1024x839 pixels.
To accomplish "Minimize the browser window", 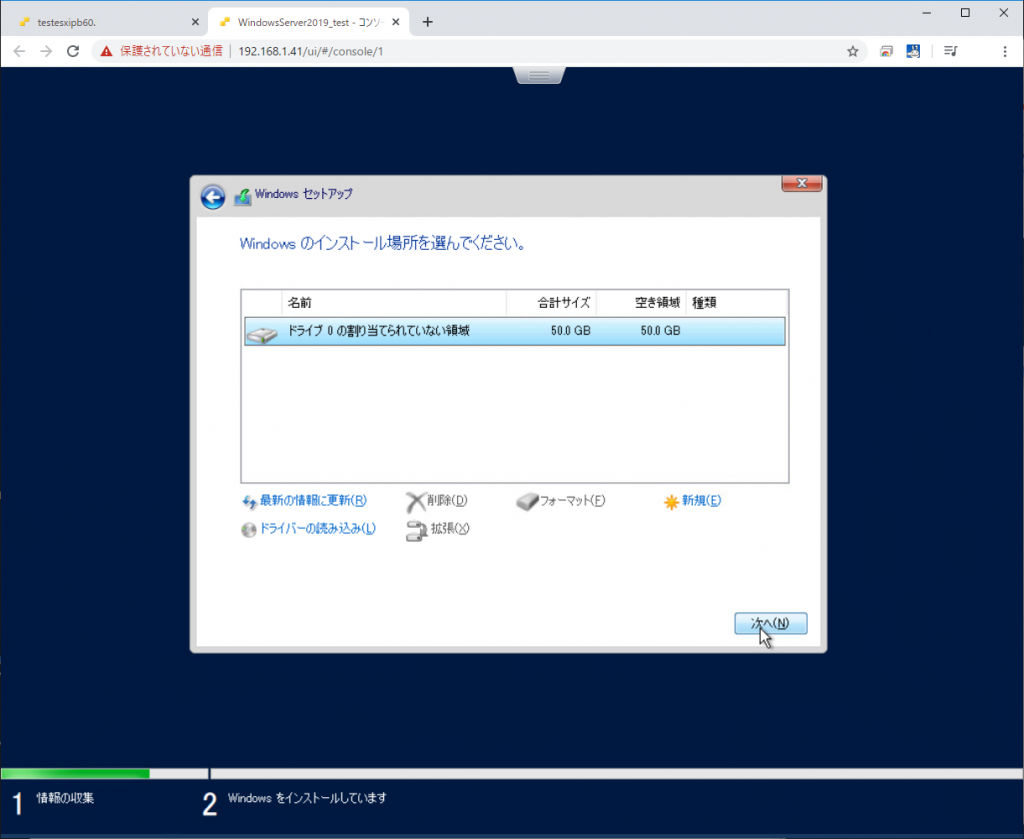I will pos(927,12).
